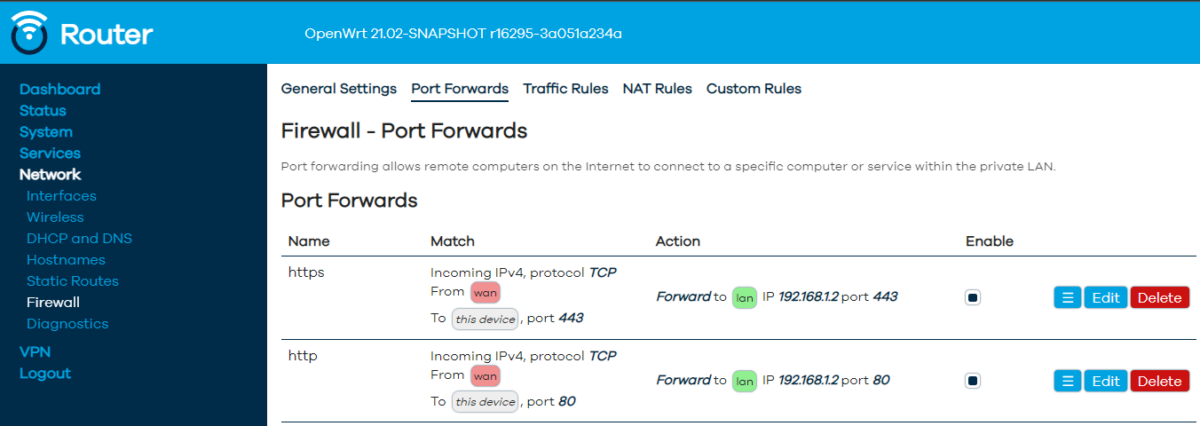Toggle the http port forward checkbox
Screen dimensions: 1200x426
click(x=973, y=381)
